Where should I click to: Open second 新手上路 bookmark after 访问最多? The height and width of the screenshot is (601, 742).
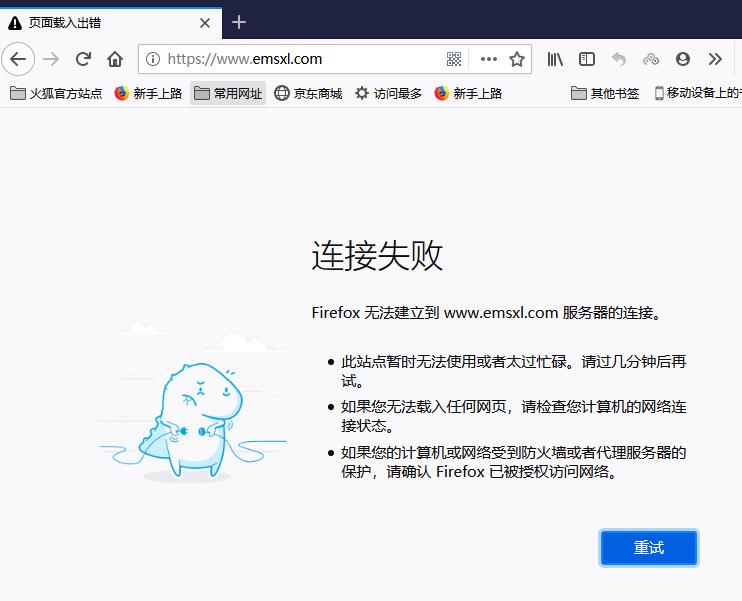pyautogui.click(x=468, y=93)
